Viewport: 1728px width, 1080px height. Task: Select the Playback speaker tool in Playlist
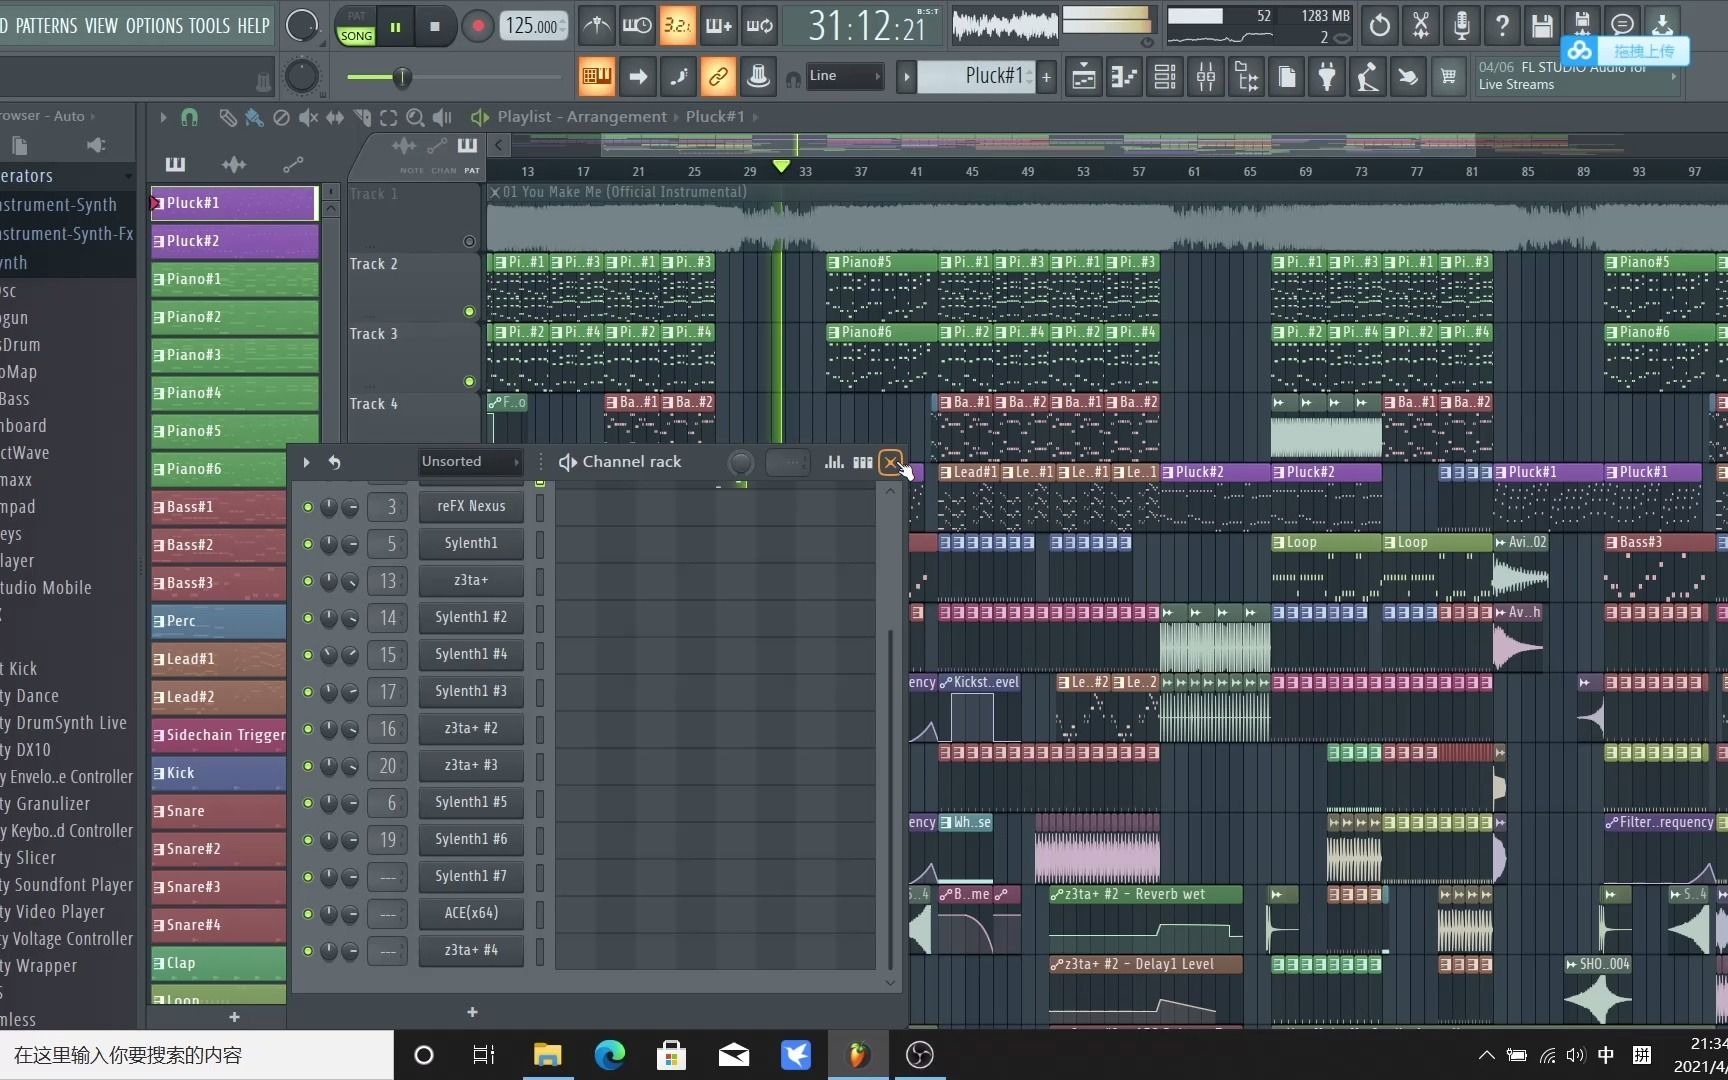point(442,118)
